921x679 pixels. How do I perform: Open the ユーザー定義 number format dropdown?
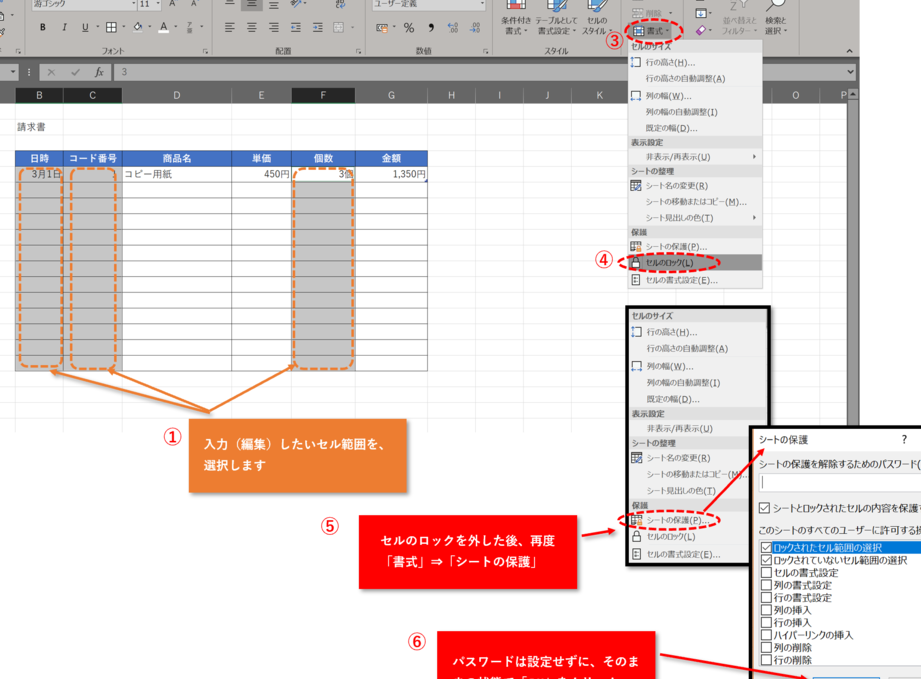point(482,4)
